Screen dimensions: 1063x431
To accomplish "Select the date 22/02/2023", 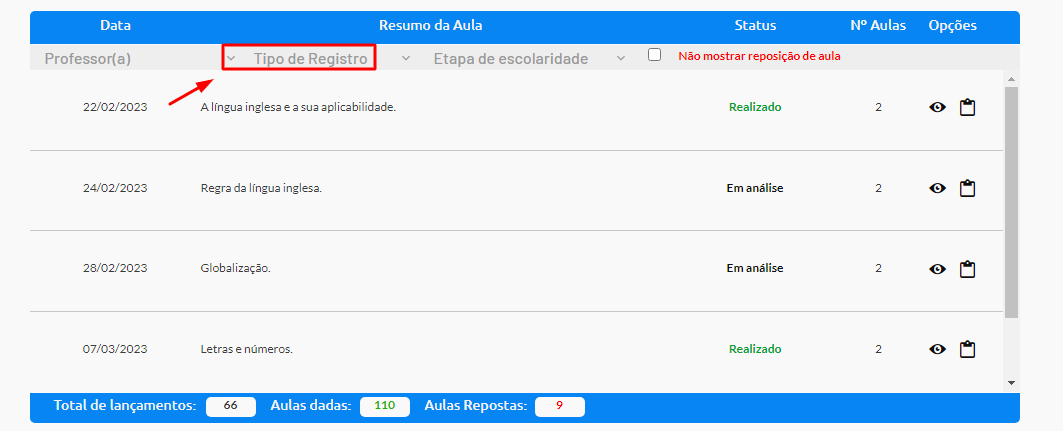I will [115, 107].
